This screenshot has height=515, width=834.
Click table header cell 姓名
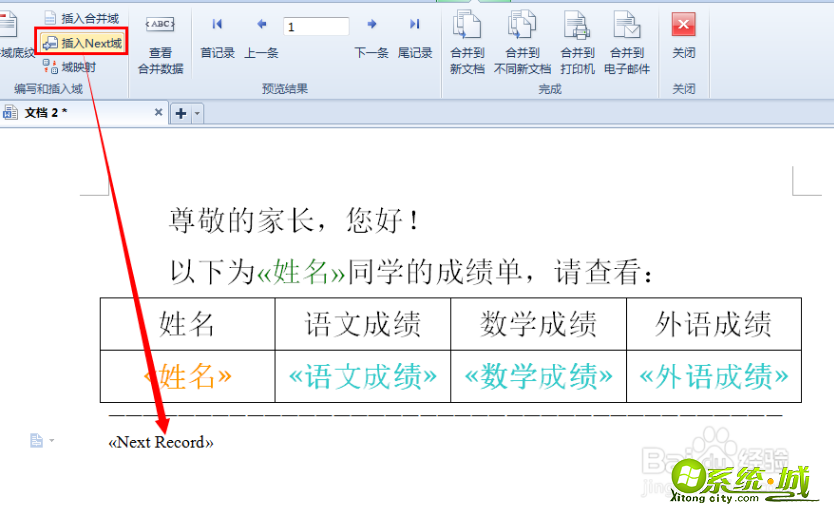[187, 324]
